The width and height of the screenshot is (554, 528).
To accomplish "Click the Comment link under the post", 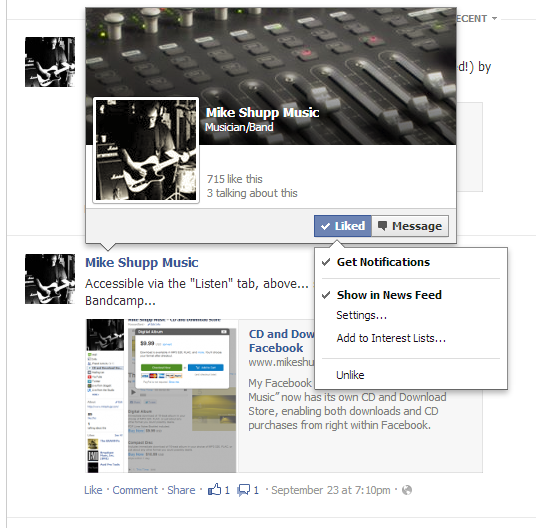I will (x=135, y=490).
